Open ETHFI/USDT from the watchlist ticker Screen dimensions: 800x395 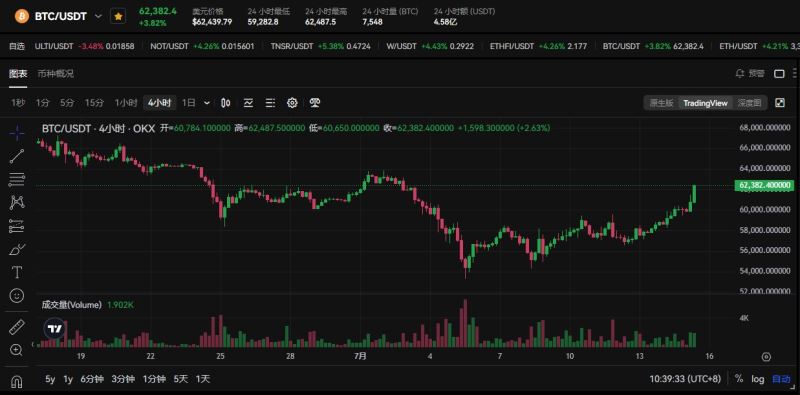[x=512, y=46]
